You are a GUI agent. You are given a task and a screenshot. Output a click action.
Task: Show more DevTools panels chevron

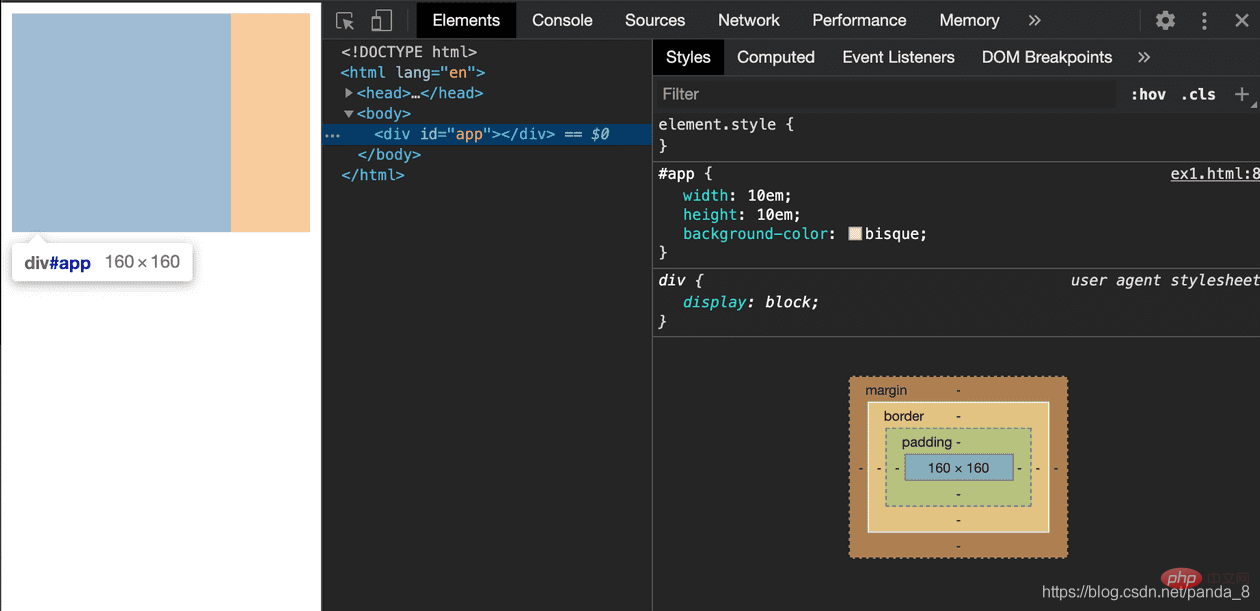(x=1035, y=20)
